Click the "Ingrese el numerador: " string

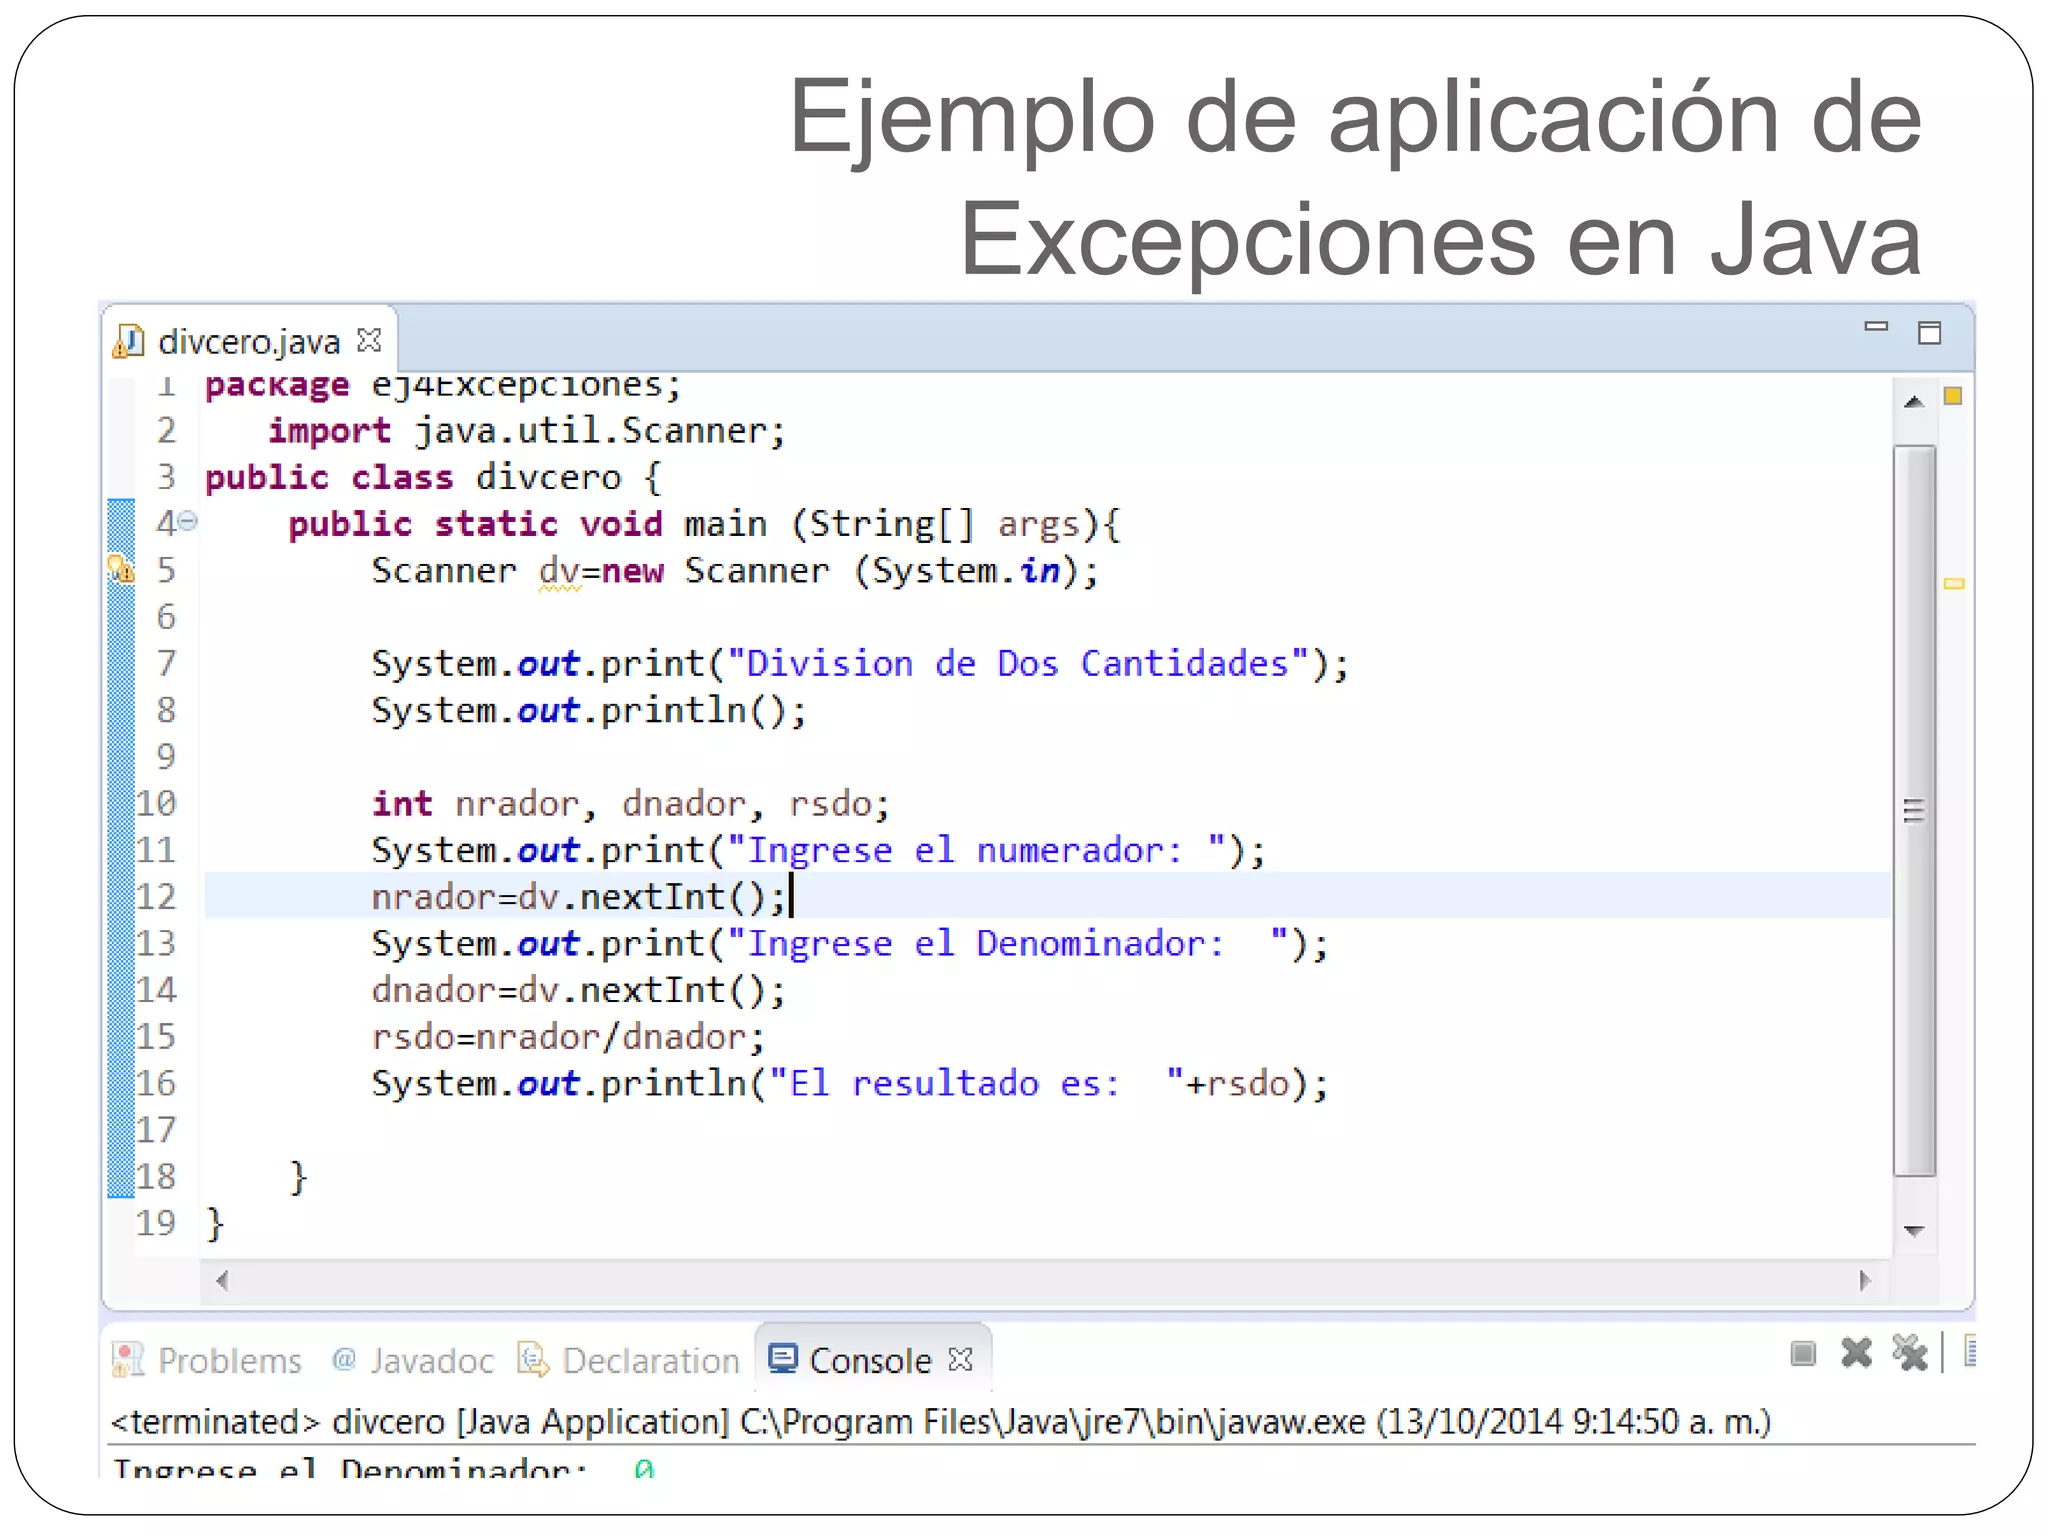[x=976, y=850]
